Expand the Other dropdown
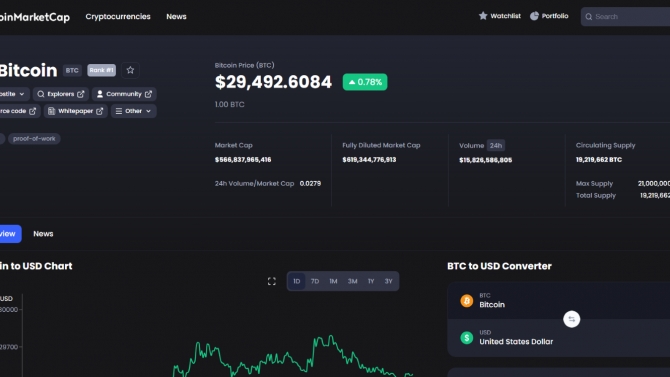Image resolution: width=670 pixels, height=377 pixels. coord(134,111)
